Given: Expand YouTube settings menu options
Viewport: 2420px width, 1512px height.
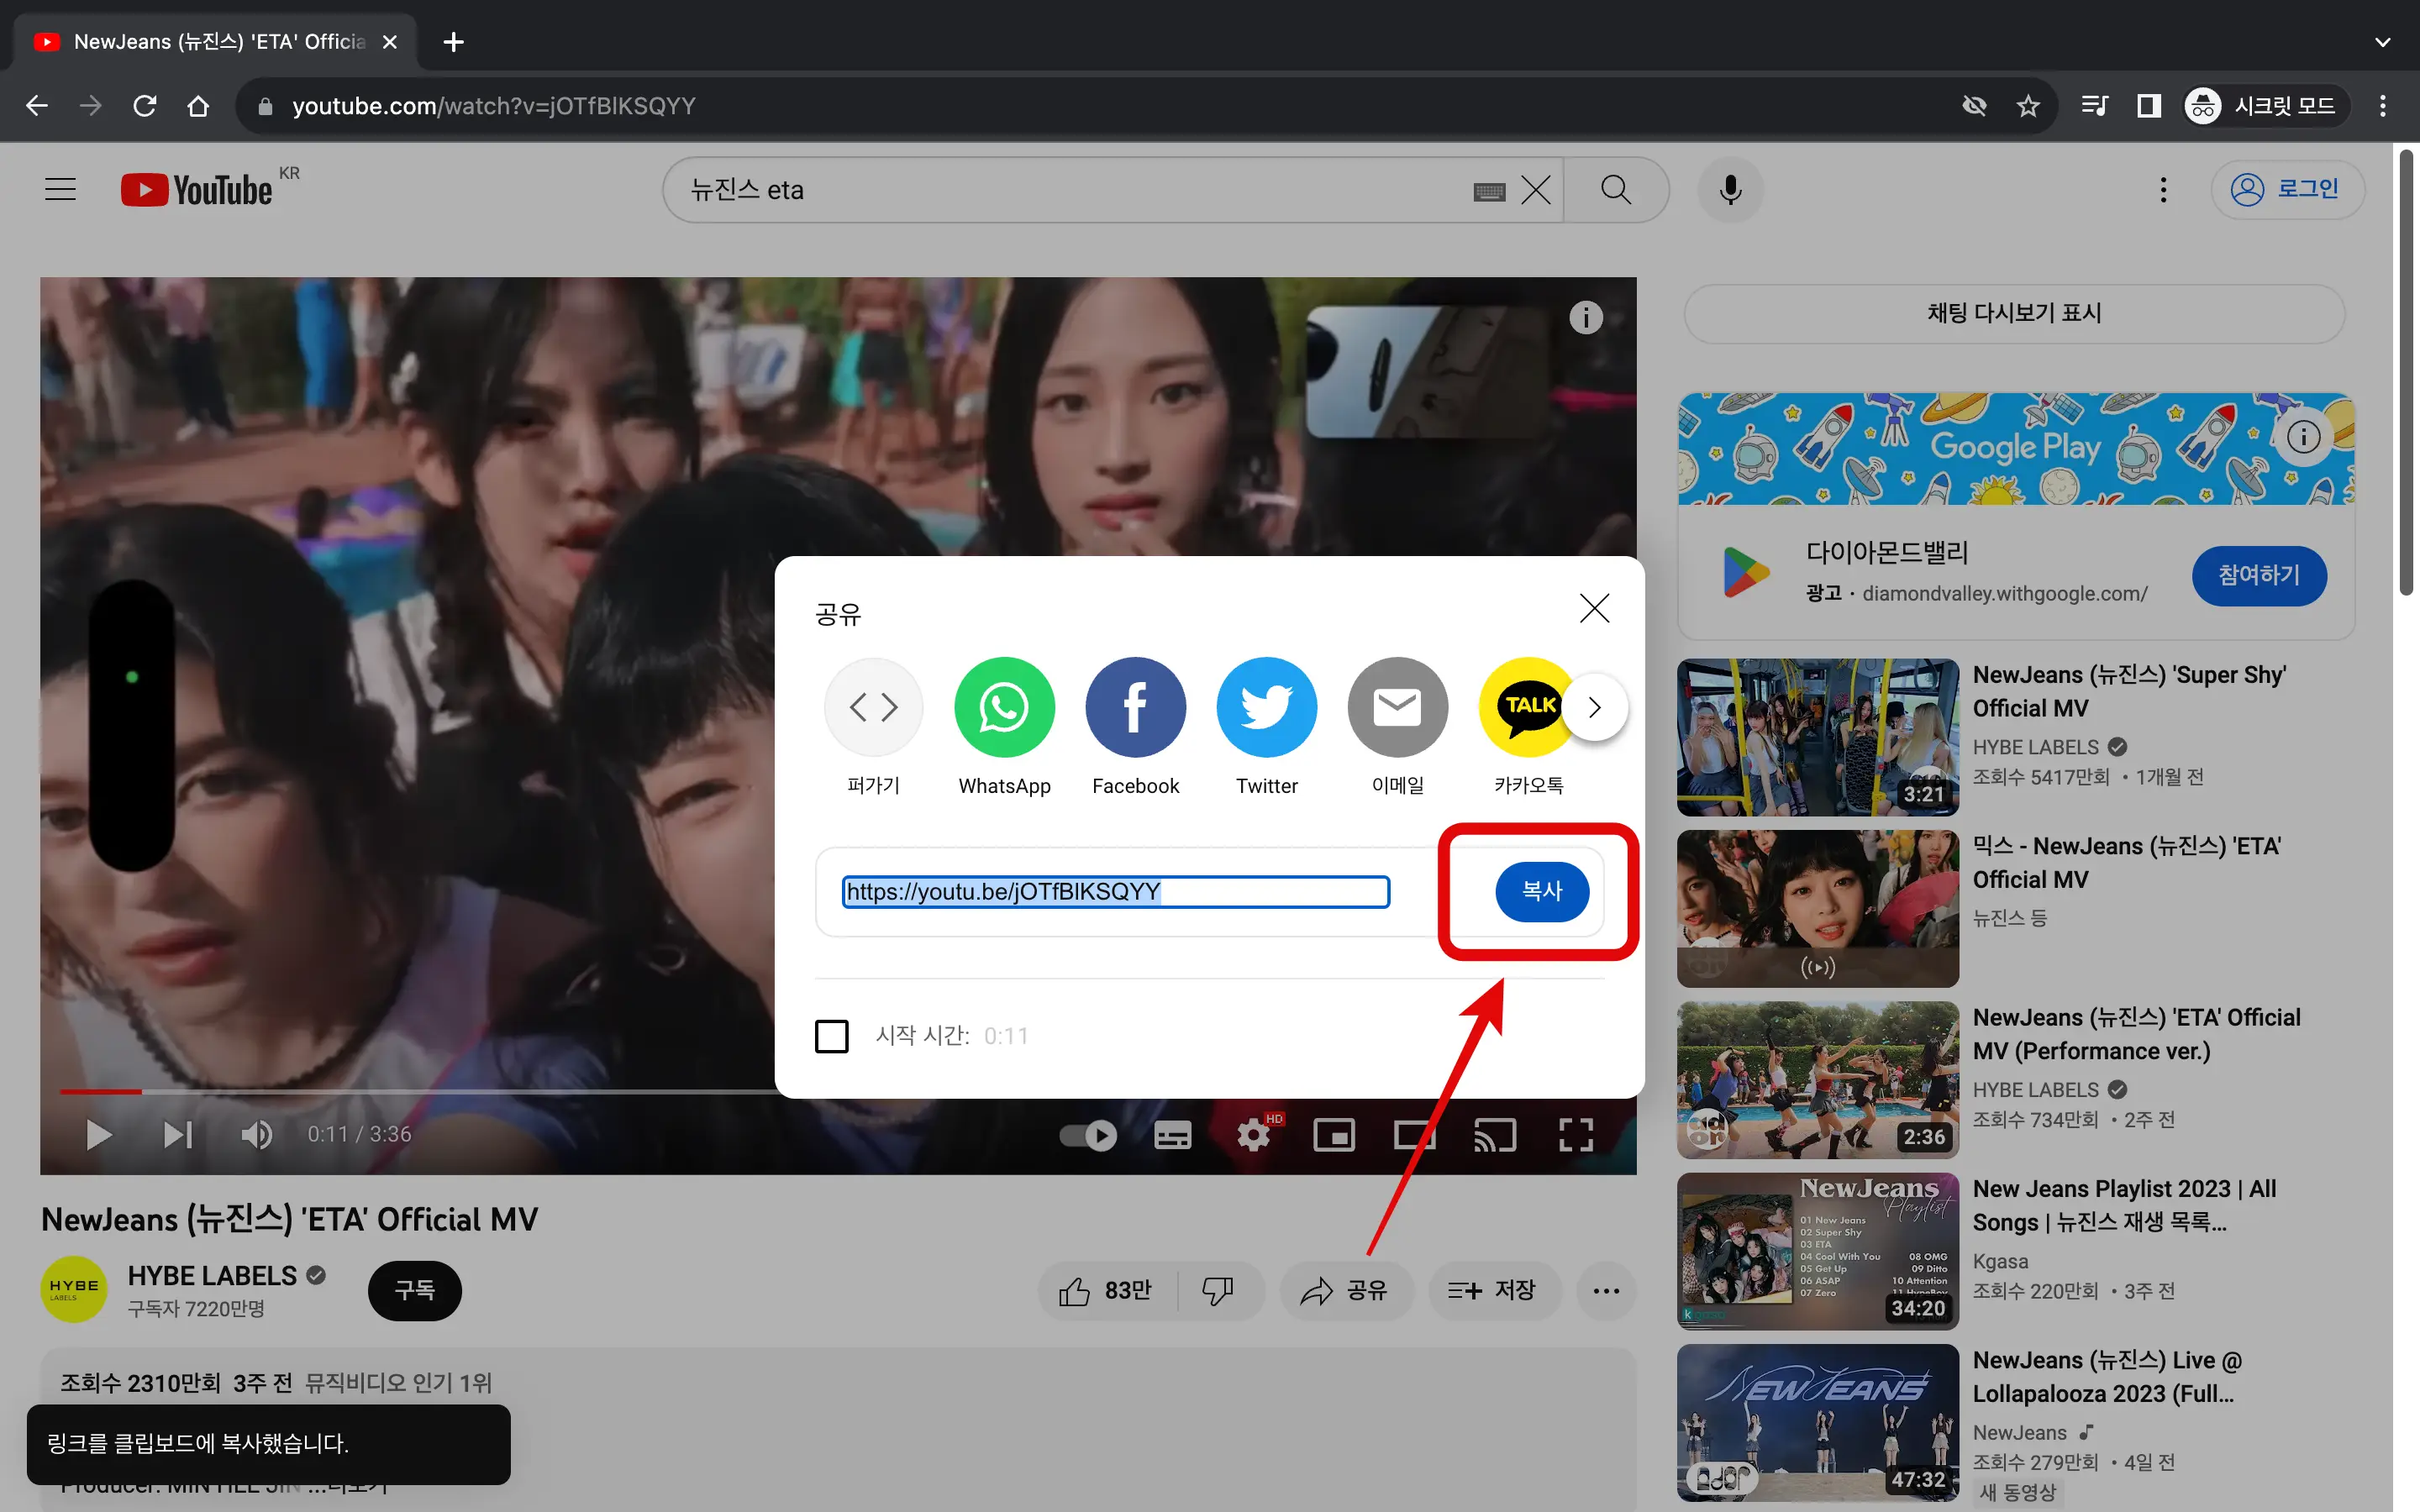Looking at the screenshot, I should [x=2162, y=188].
